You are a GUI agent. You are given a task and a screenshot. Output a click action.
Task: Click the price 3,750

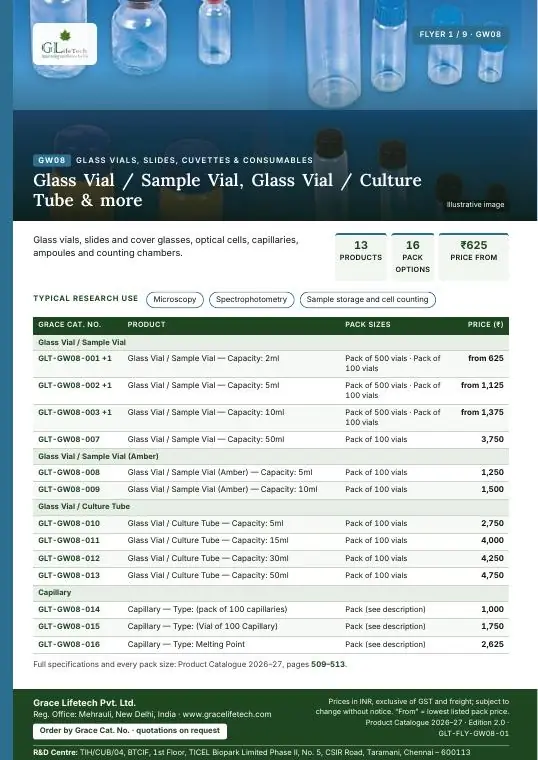click(492, 440)
